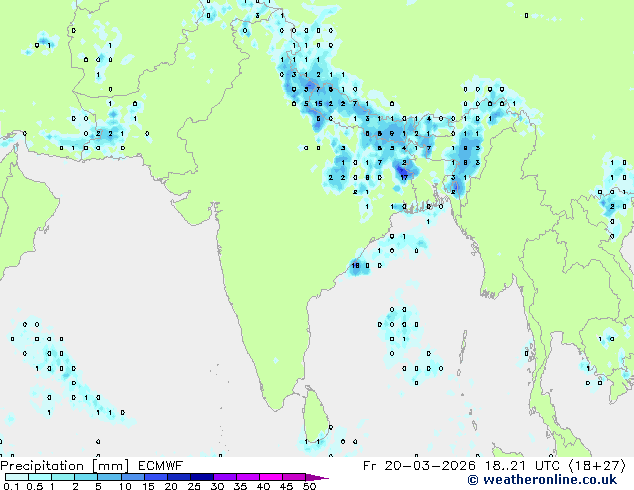Click the 'ECMWF' model label
The height and width of the screenshot is (490, 634).
tap(161, 466)
